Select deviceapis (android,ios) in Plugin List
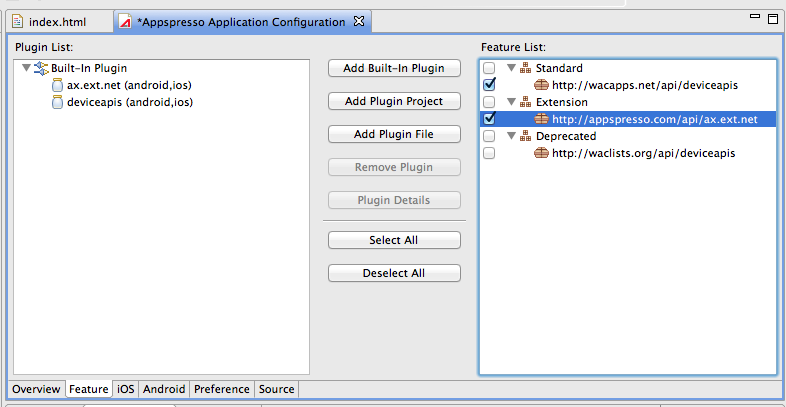Viewport: 786px width, 407px height. 130,102
